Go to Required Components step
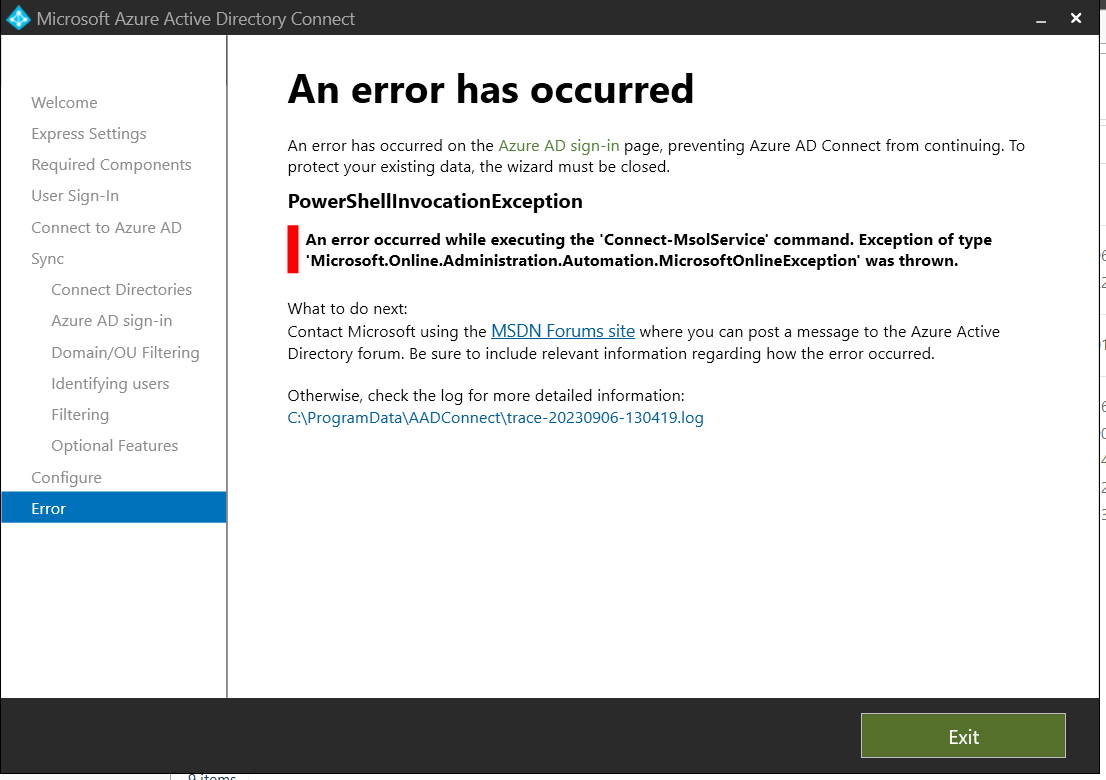Image resolution: width=1106 pixels, height=780 pixels. [111, 164]
